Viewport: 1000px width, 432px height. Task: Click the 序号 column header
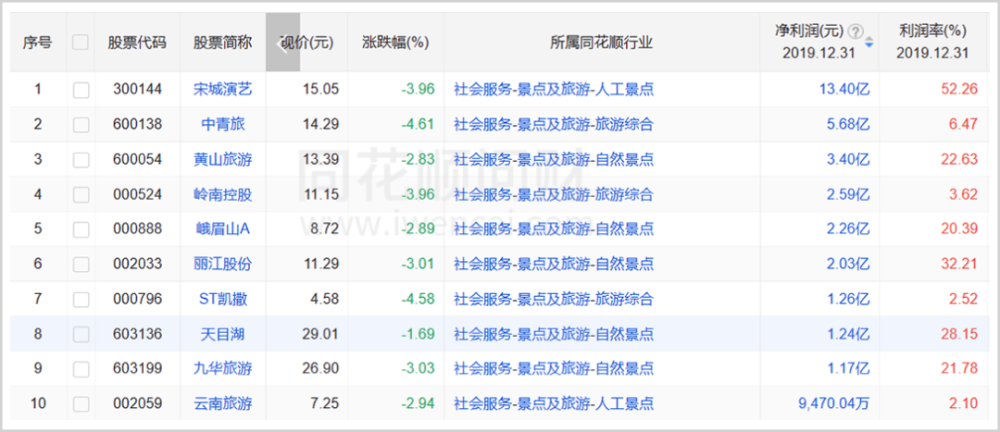(x=38, y=43)
